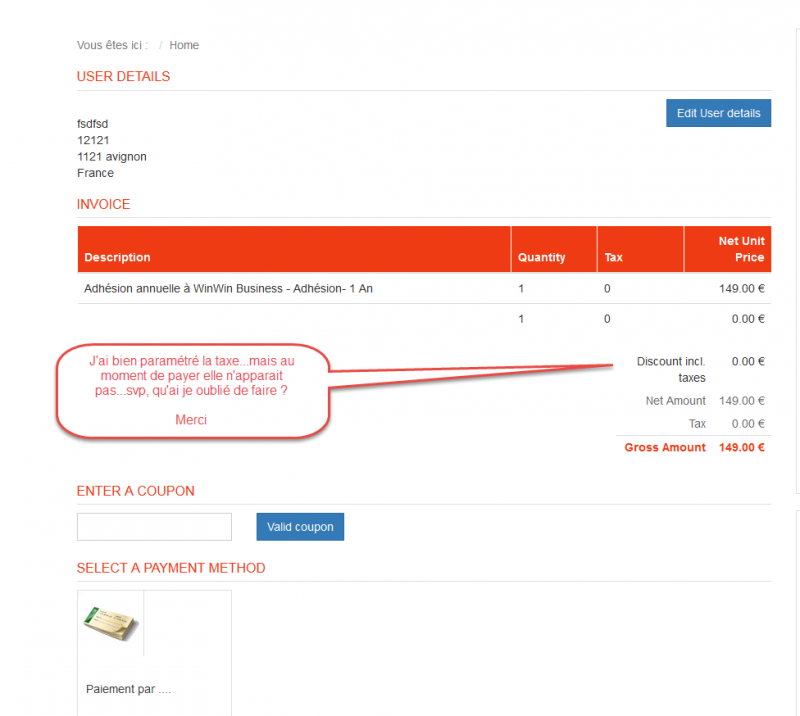The height and width of the screenshot is (716, 800).
Task: Click the 149.00 € unit price cell
Action: [x=742, y=289]
